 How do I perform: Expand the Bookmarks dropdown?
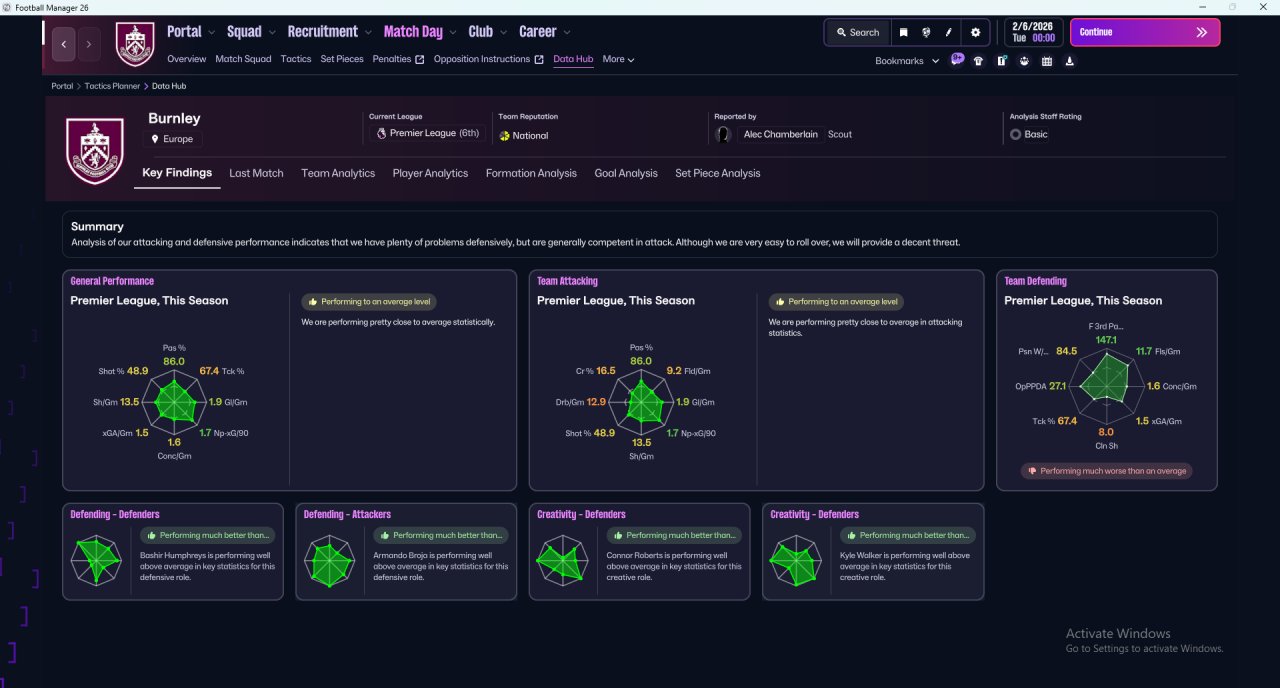907,61
